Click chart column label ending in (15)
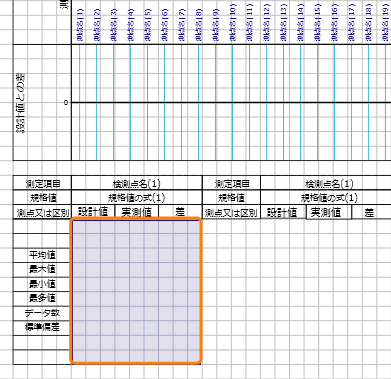 coord(318,23)
